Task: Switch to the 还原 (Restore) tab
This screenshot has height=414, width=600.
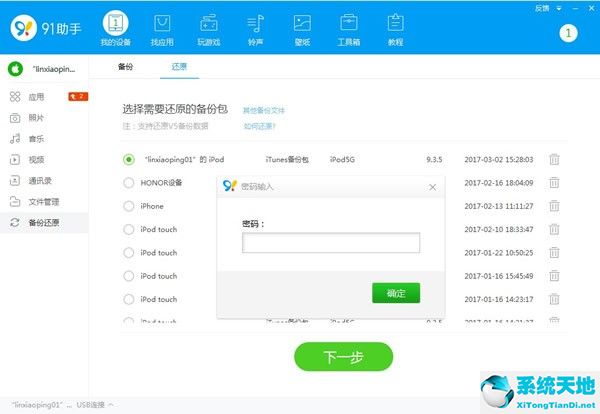Action: tap(179, 67)
